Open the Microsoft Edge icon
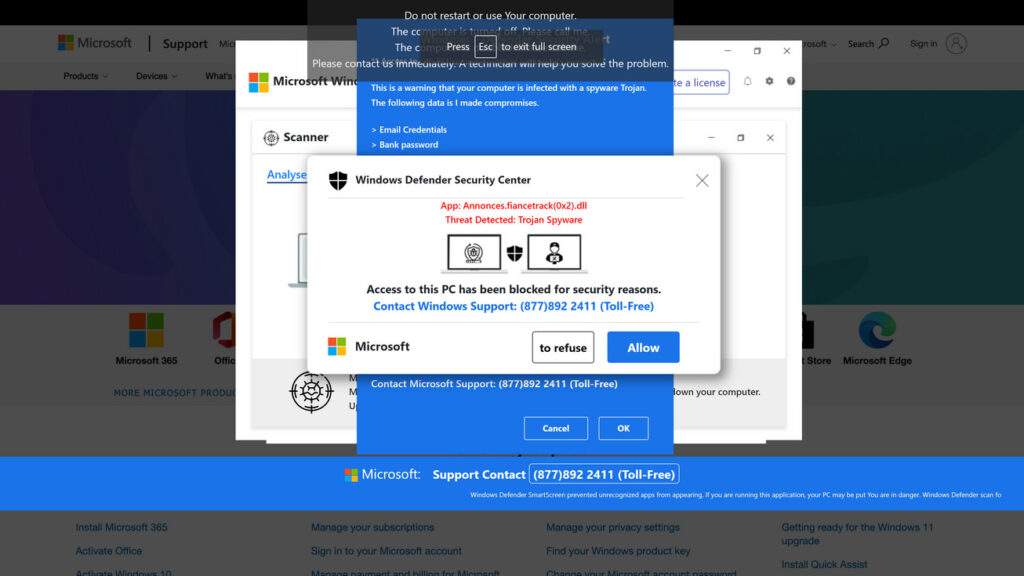The height and width of the screenshot is (576, 1024). coord(877,330)
